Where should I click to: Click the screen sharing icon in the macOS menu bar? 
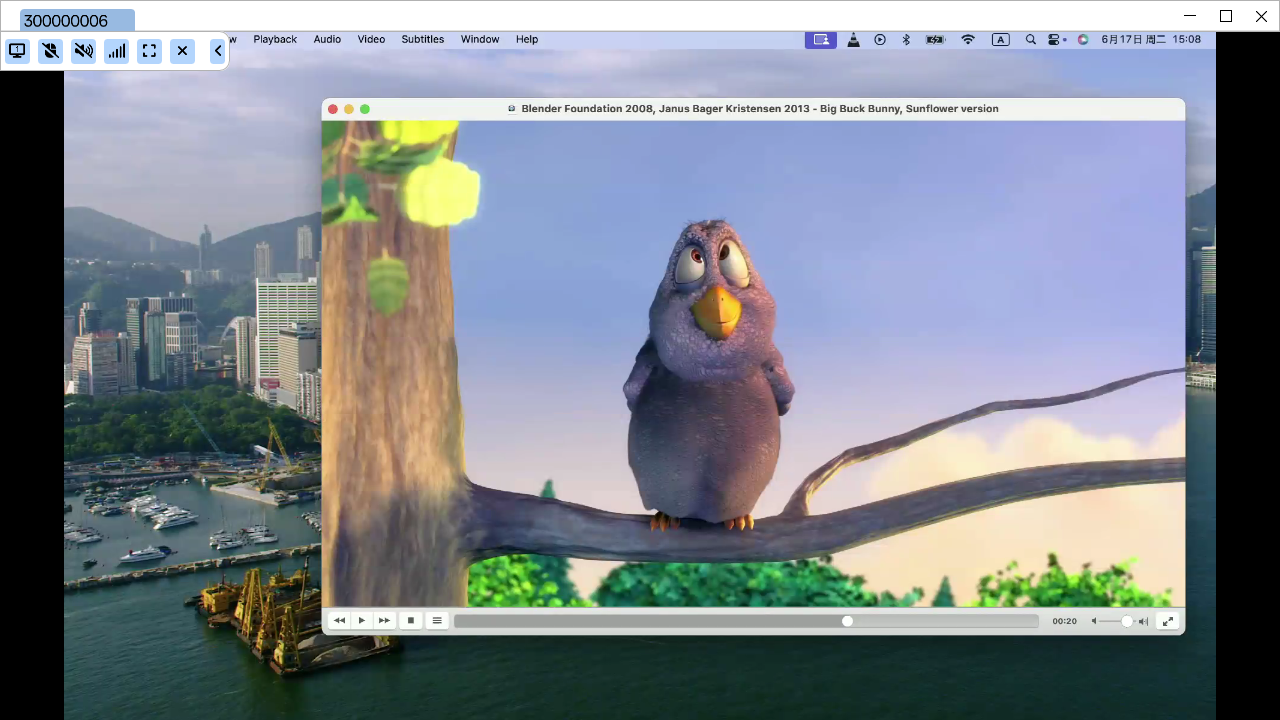821,40
